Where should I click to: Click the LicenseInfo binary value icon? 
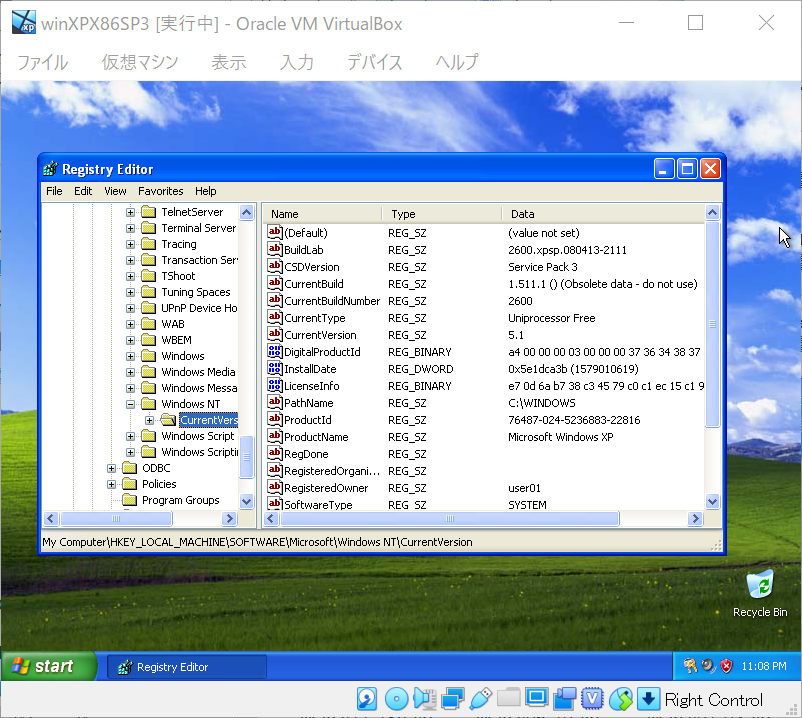point(275,386)
